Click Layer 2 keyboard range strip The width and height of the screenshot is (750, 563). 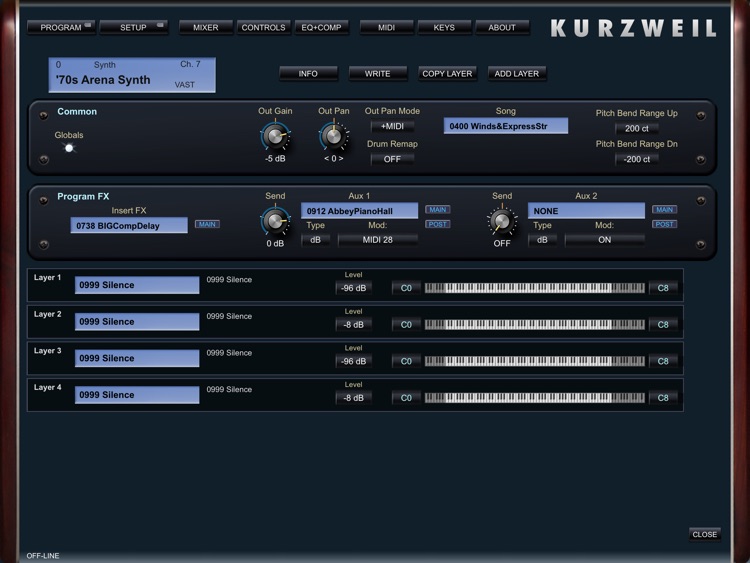click(x=535, y=325)
